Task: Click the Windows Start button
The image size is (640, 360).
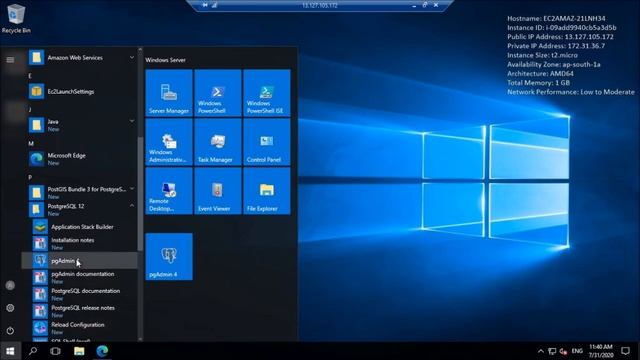Action: pyautogui.click(x=10, y=351)
